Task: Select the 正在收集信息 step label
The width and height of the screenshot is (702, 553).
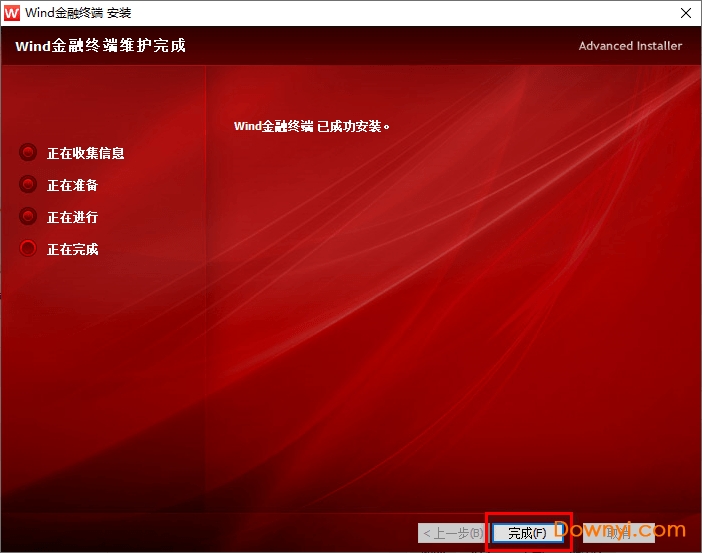Action: pyautogui.click(x=86, y=153)
